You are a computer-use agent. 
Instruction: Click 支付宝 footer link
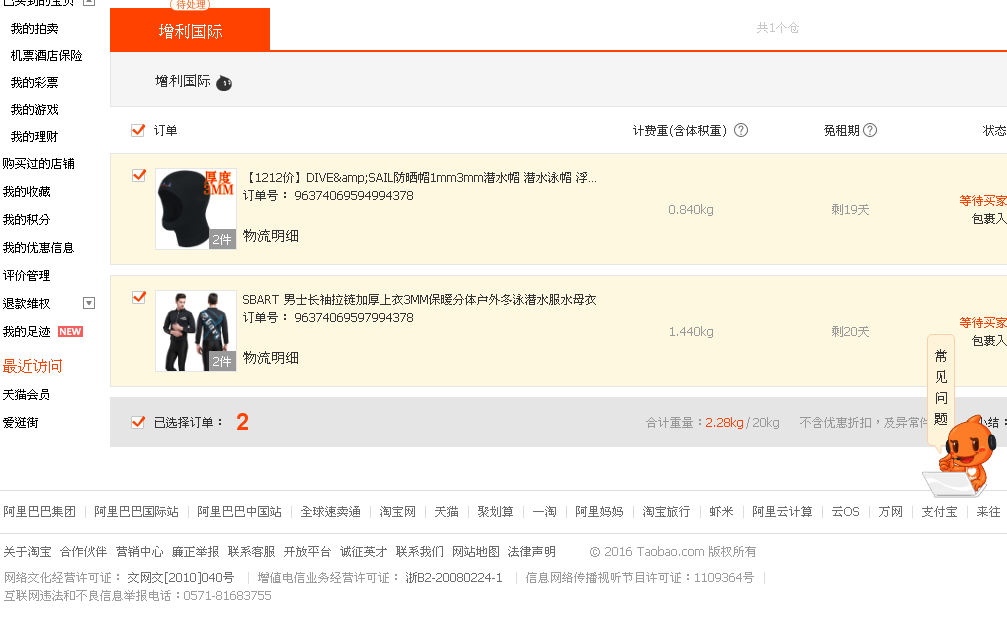tap(940, 512)
